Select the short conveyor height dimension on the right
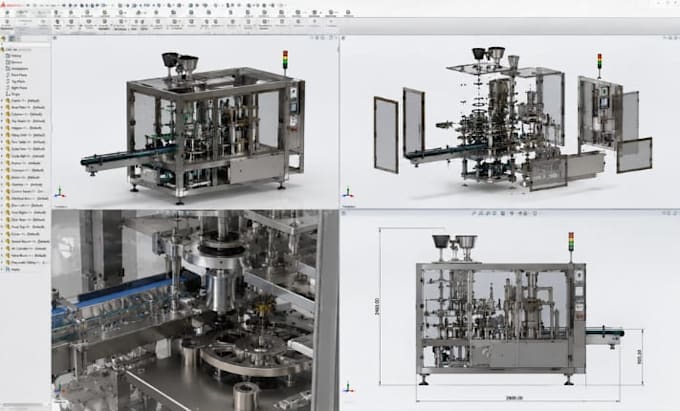 (639, 357)
